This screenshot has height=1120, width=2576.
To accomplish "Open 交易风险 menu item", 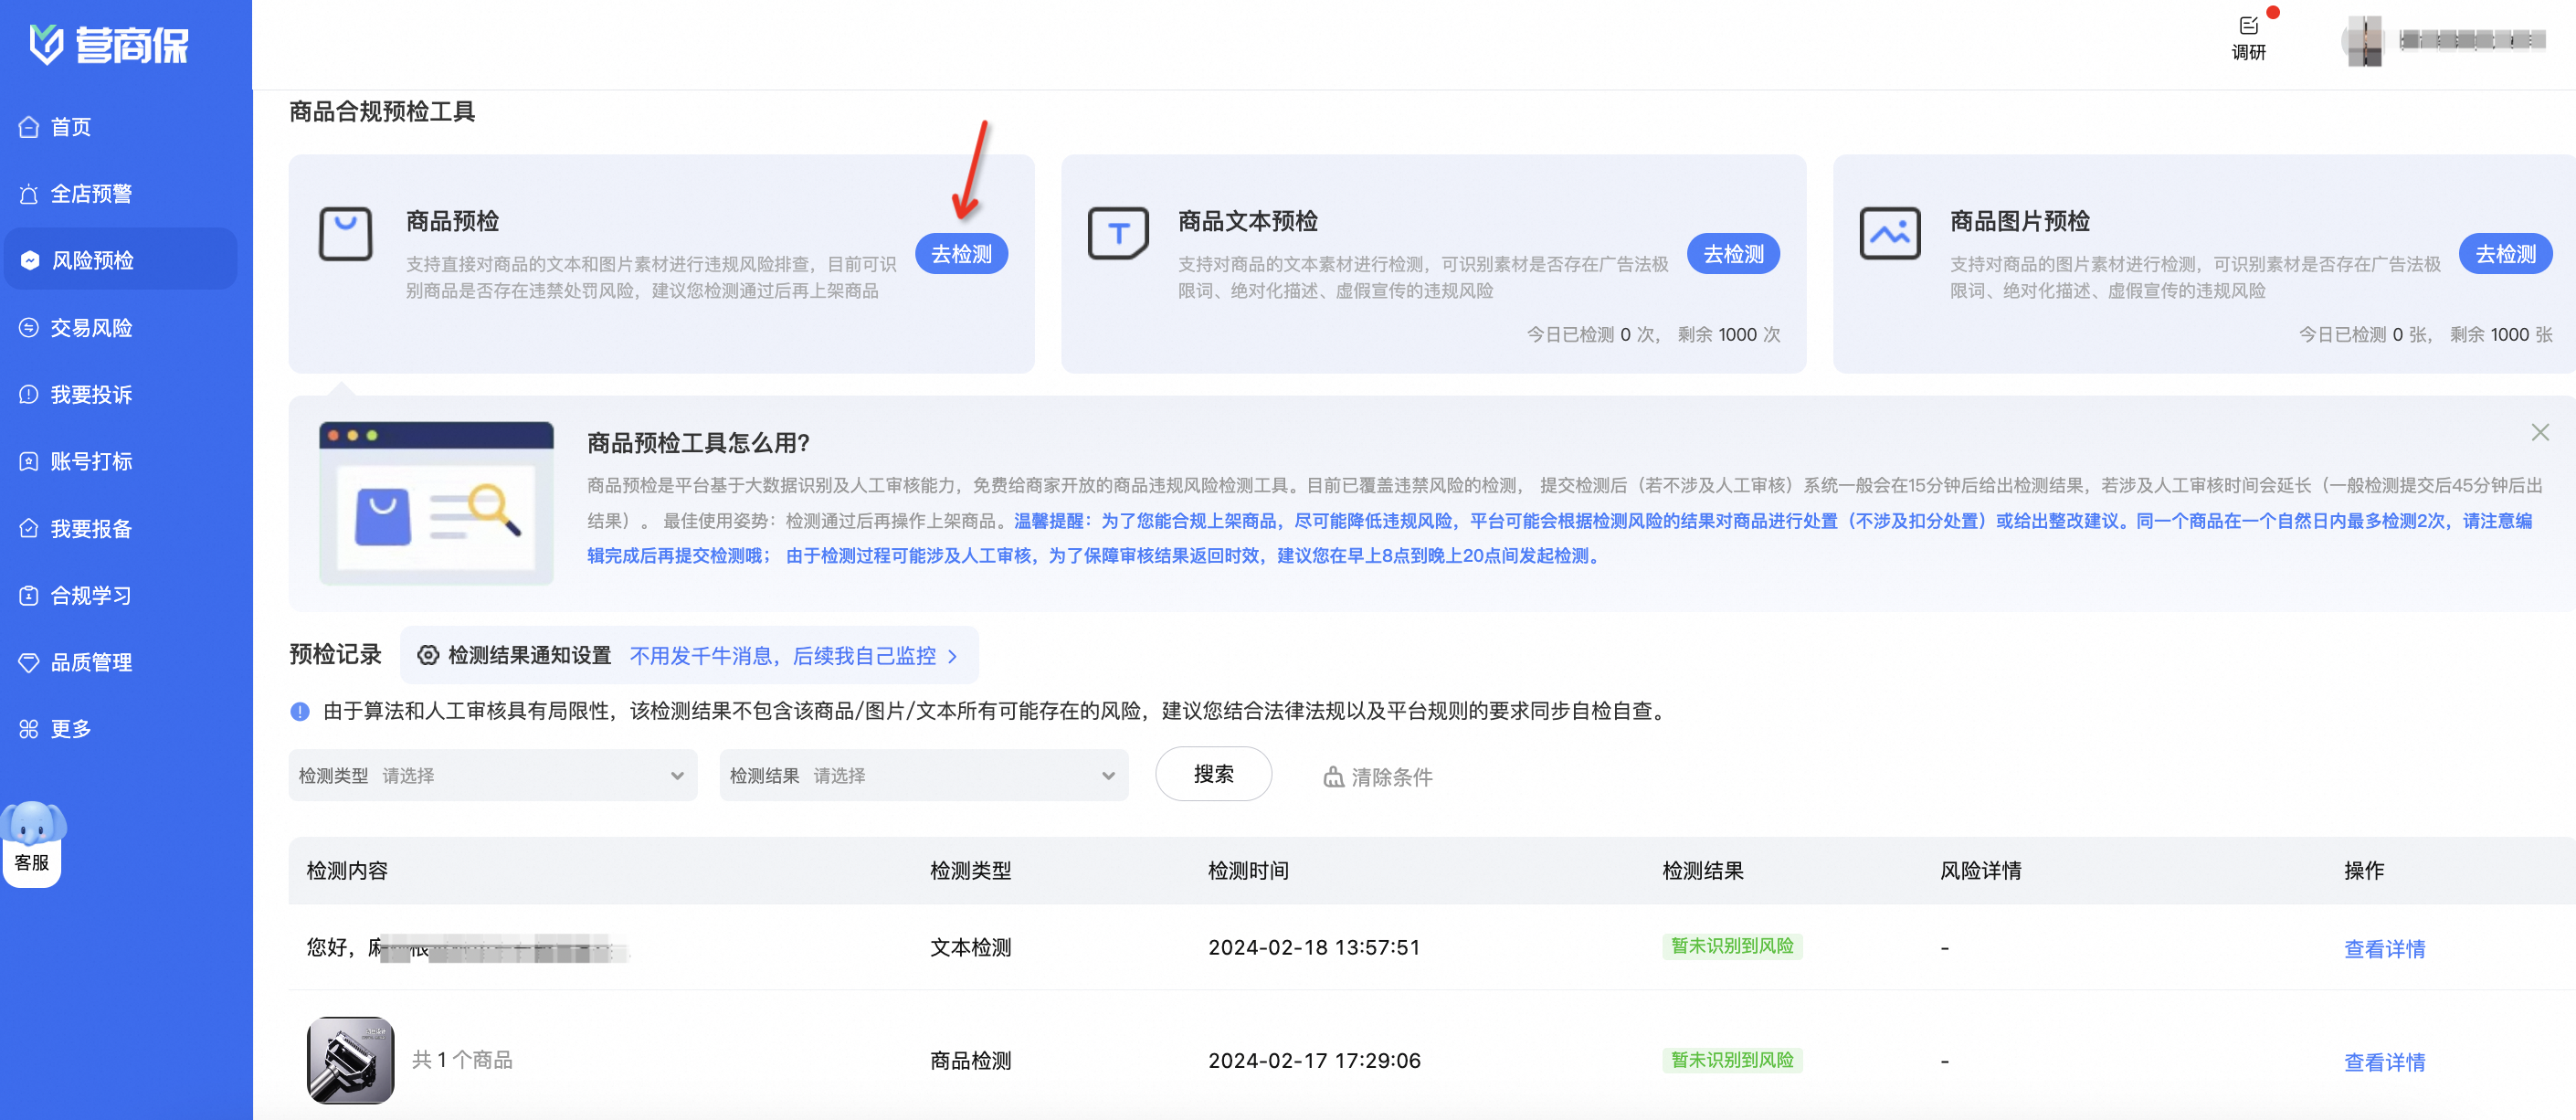I will pos(91,328).
